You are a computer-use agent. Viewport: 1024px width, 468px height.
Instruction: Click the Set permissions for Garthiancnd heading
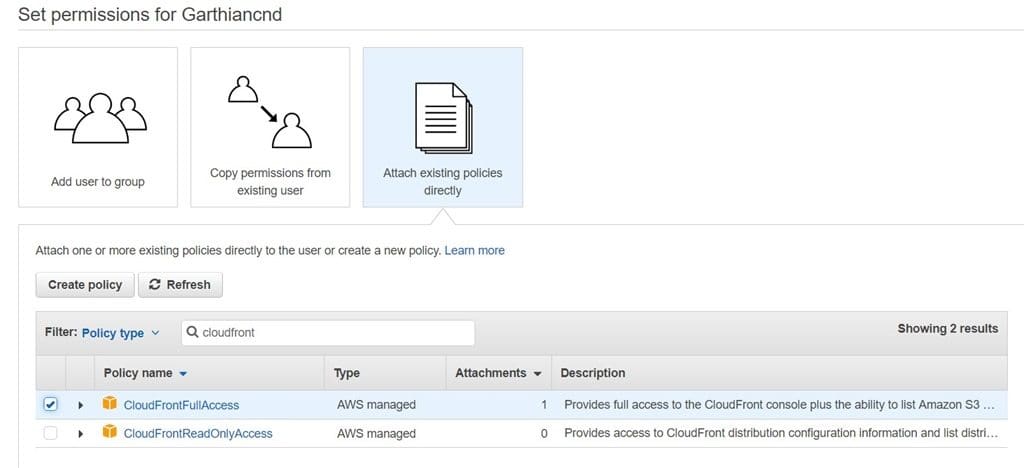click(x=150, y=15)
